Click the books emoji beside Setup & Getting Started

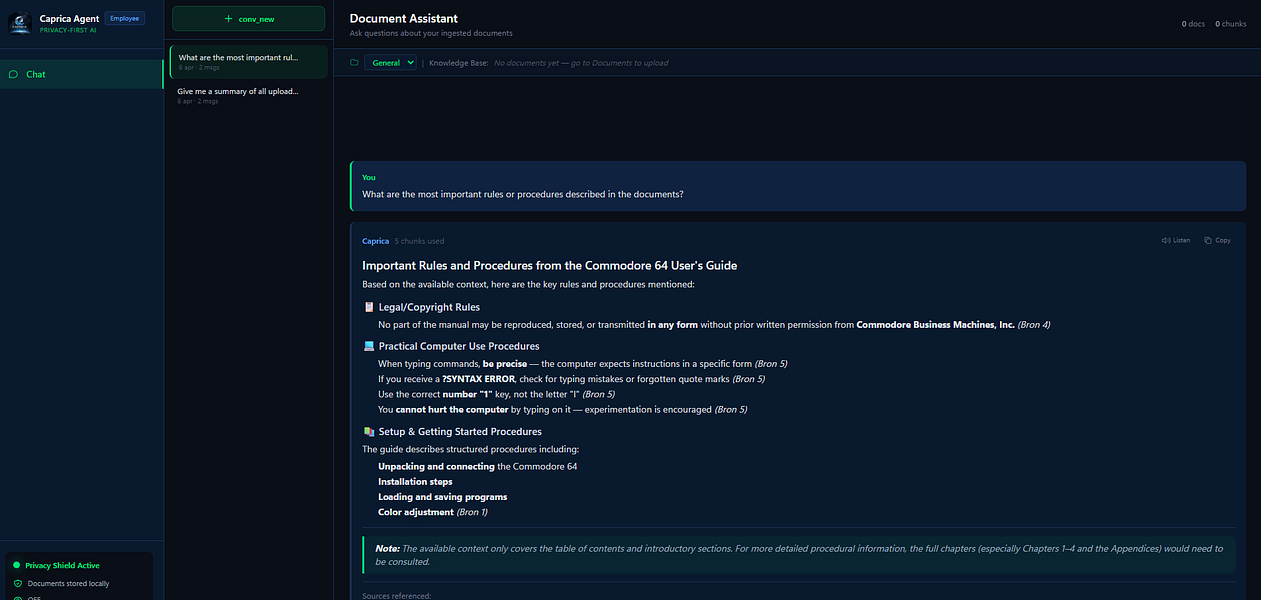[368, 432]
